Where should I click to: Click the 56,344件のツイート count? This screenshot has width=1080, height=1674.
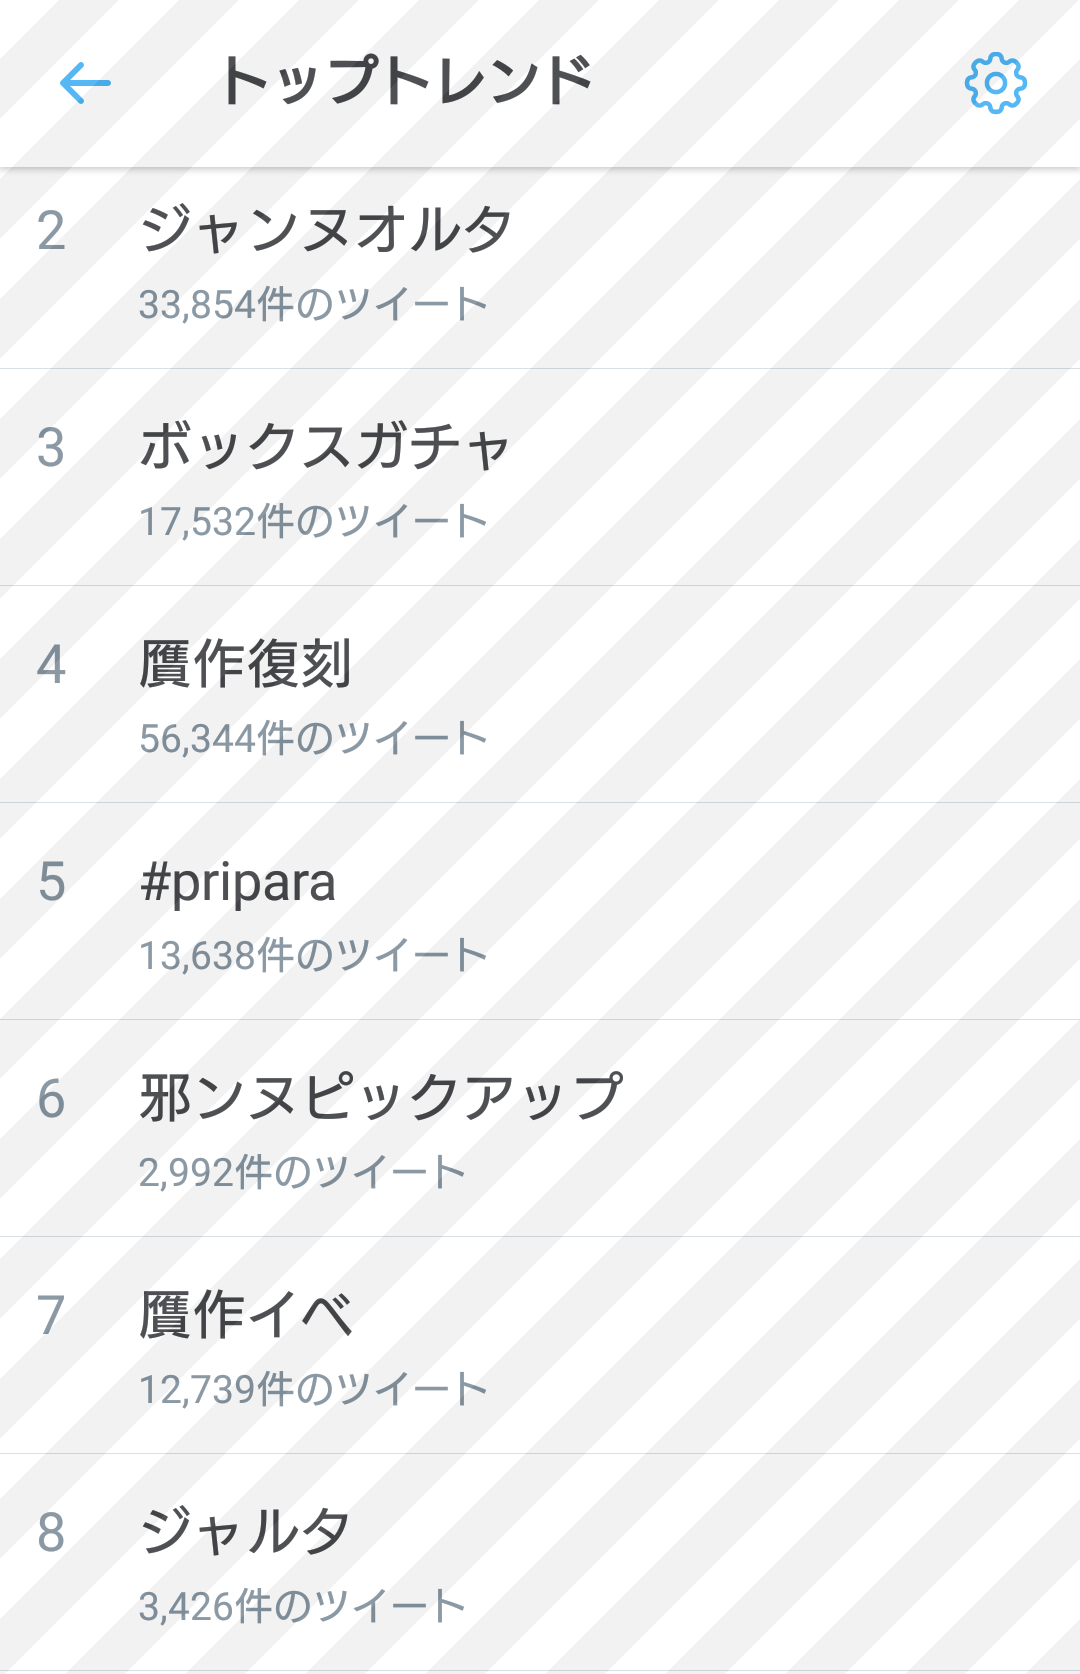[x=313, y=738]
